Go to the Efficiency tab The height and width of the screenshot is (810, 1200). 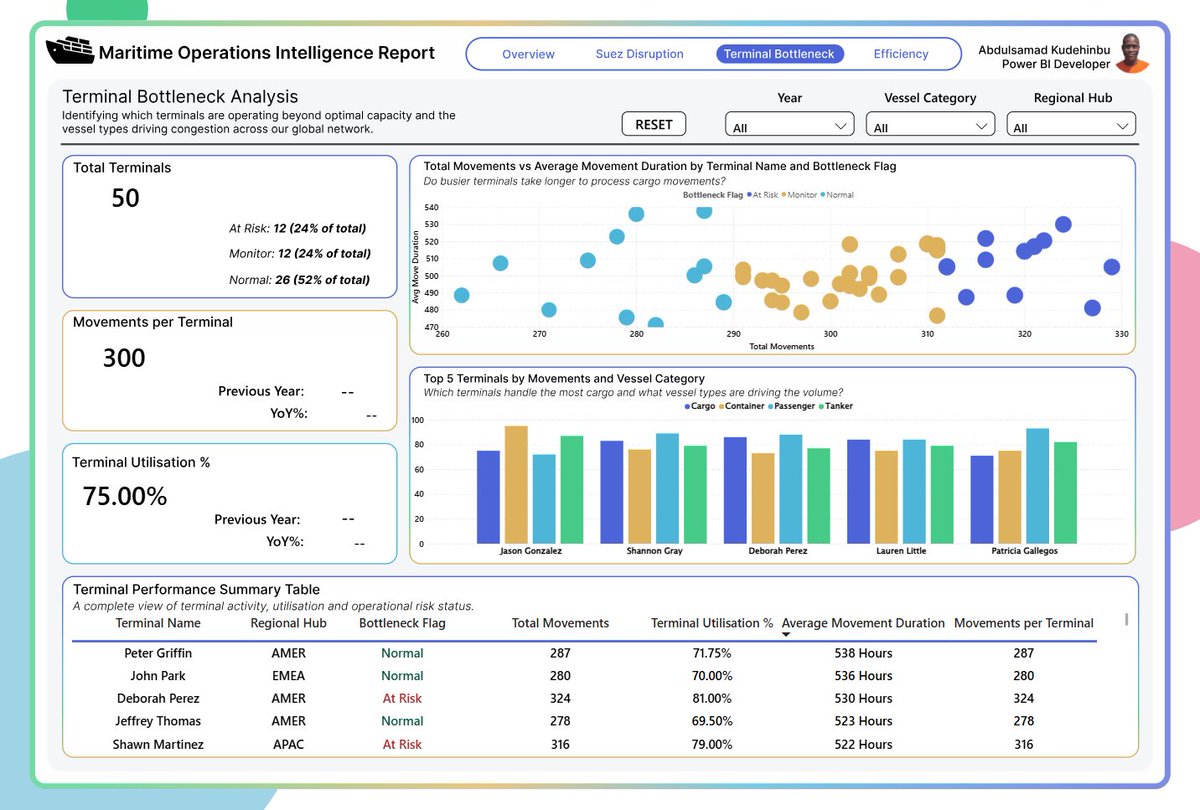(x=901, y=54)
